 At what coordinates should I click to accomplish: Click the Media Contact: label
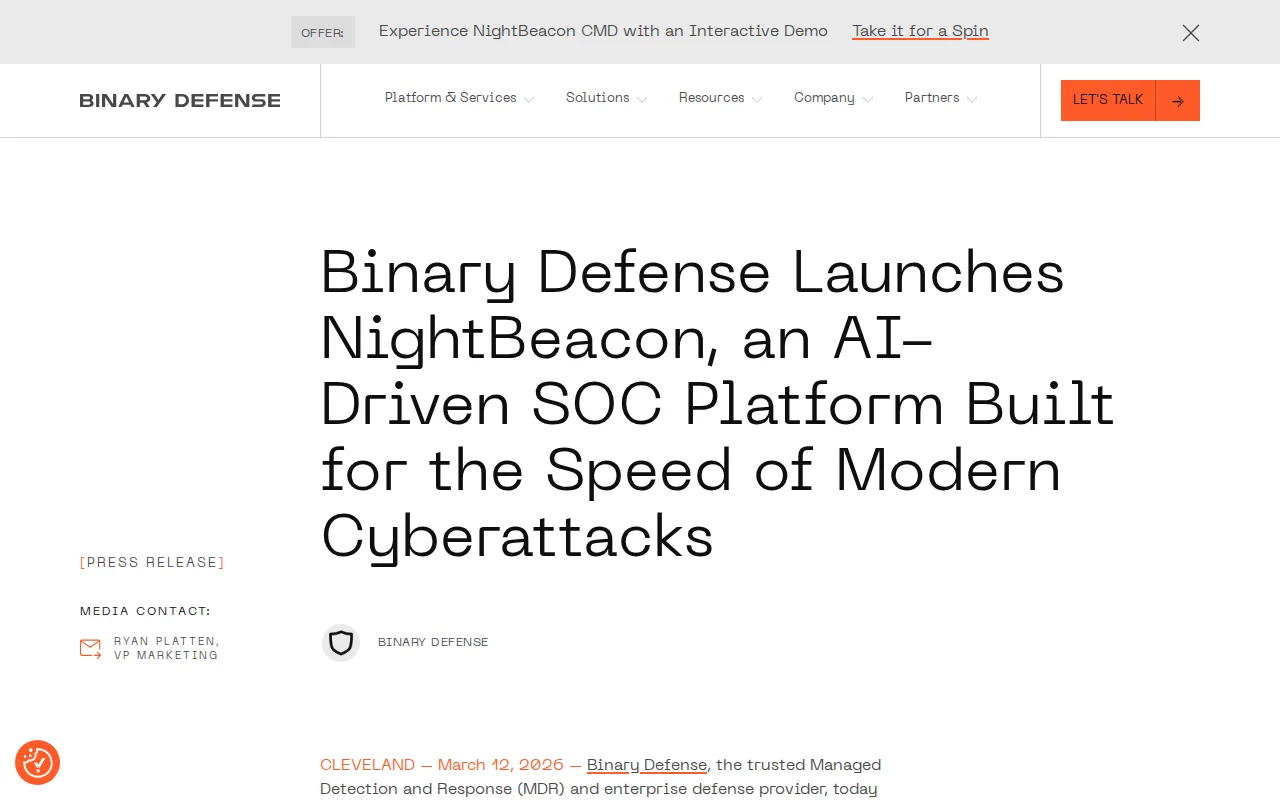(x=146, y=611)
